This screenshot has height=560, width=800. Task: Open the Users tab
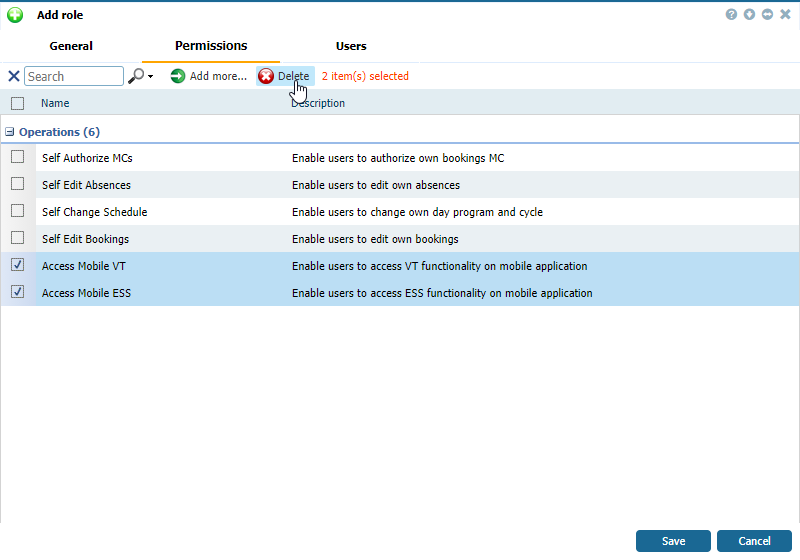(351, 46)
